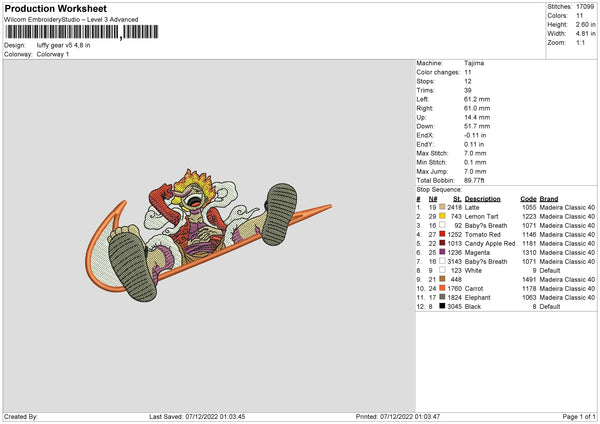Image resolution: width=600 pixels, height=424 pixels.
Task: Click the 'Elephant' description text
Action: (x=478, y=297)
